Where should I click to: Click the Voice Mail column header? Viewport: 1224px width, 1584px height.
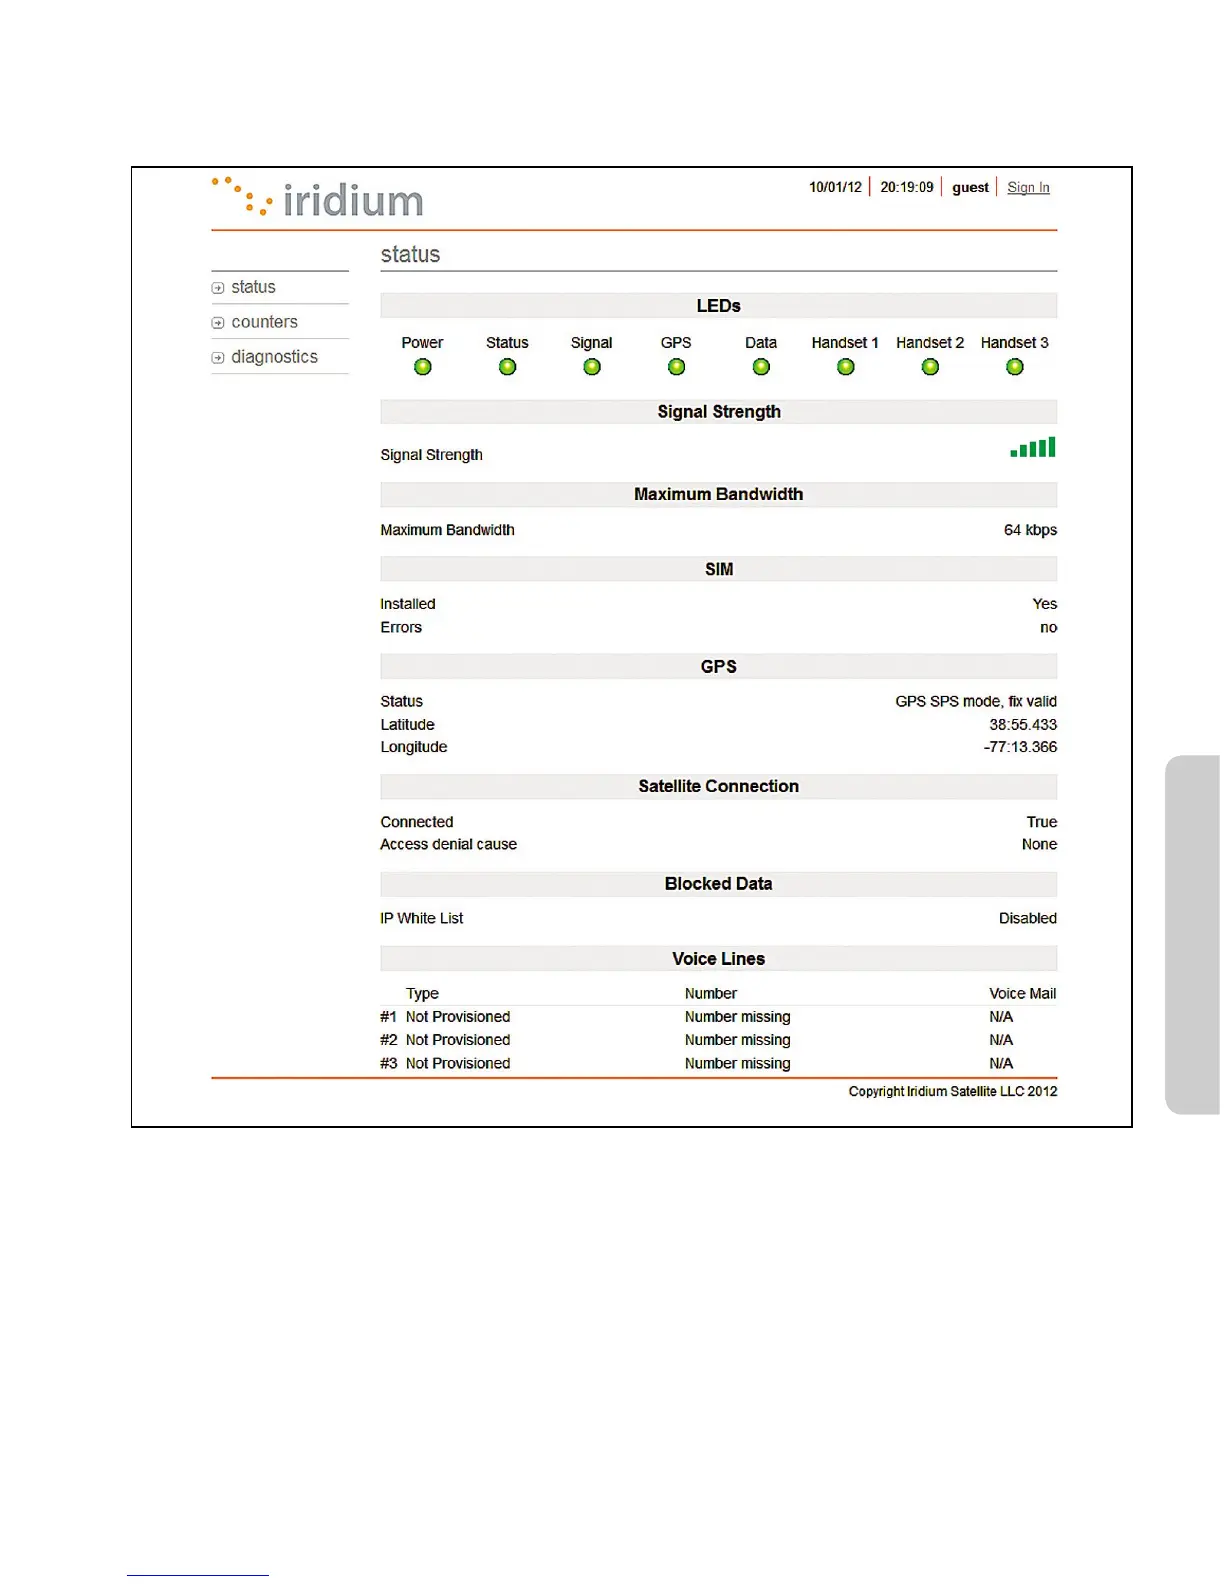tap(1023, 994)
